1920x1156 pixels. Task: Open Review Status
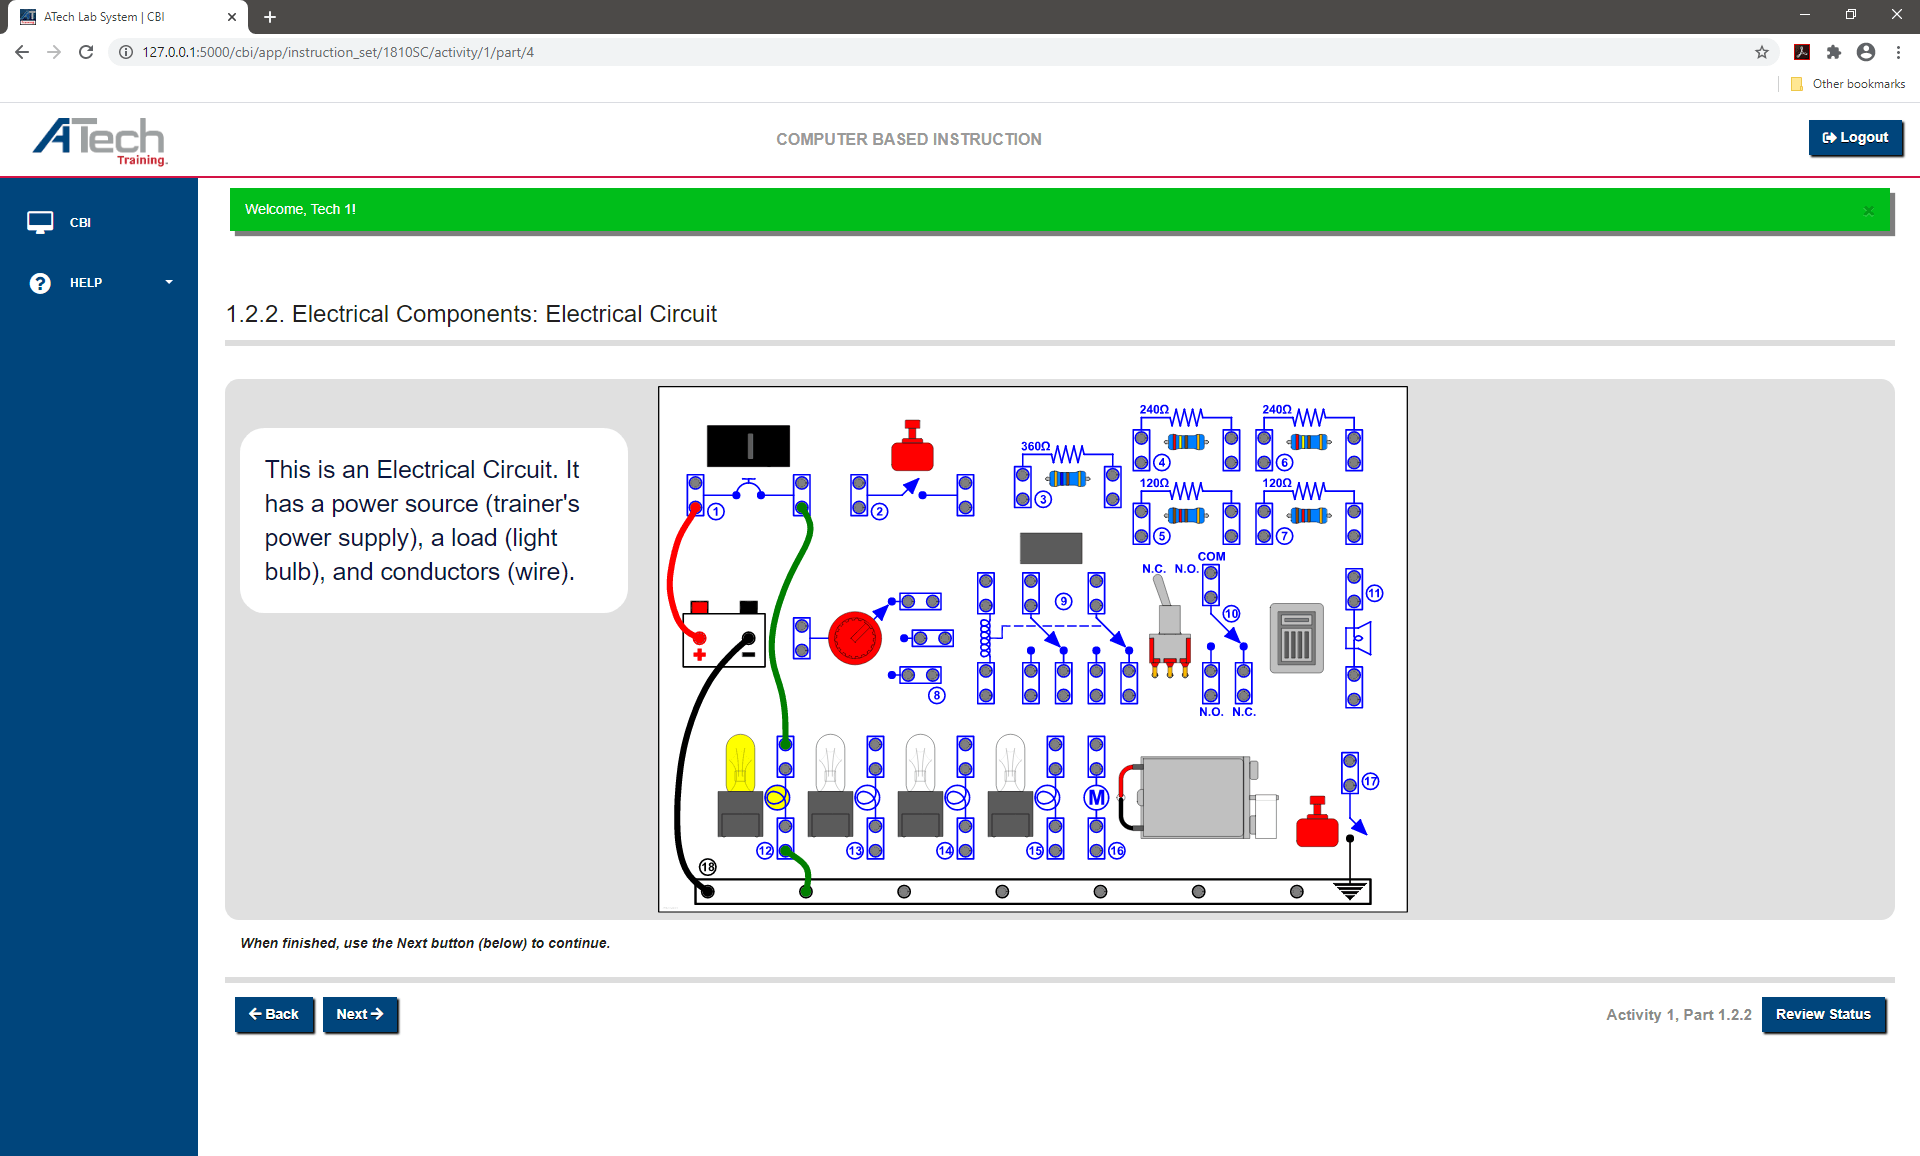point(1823,1014)
